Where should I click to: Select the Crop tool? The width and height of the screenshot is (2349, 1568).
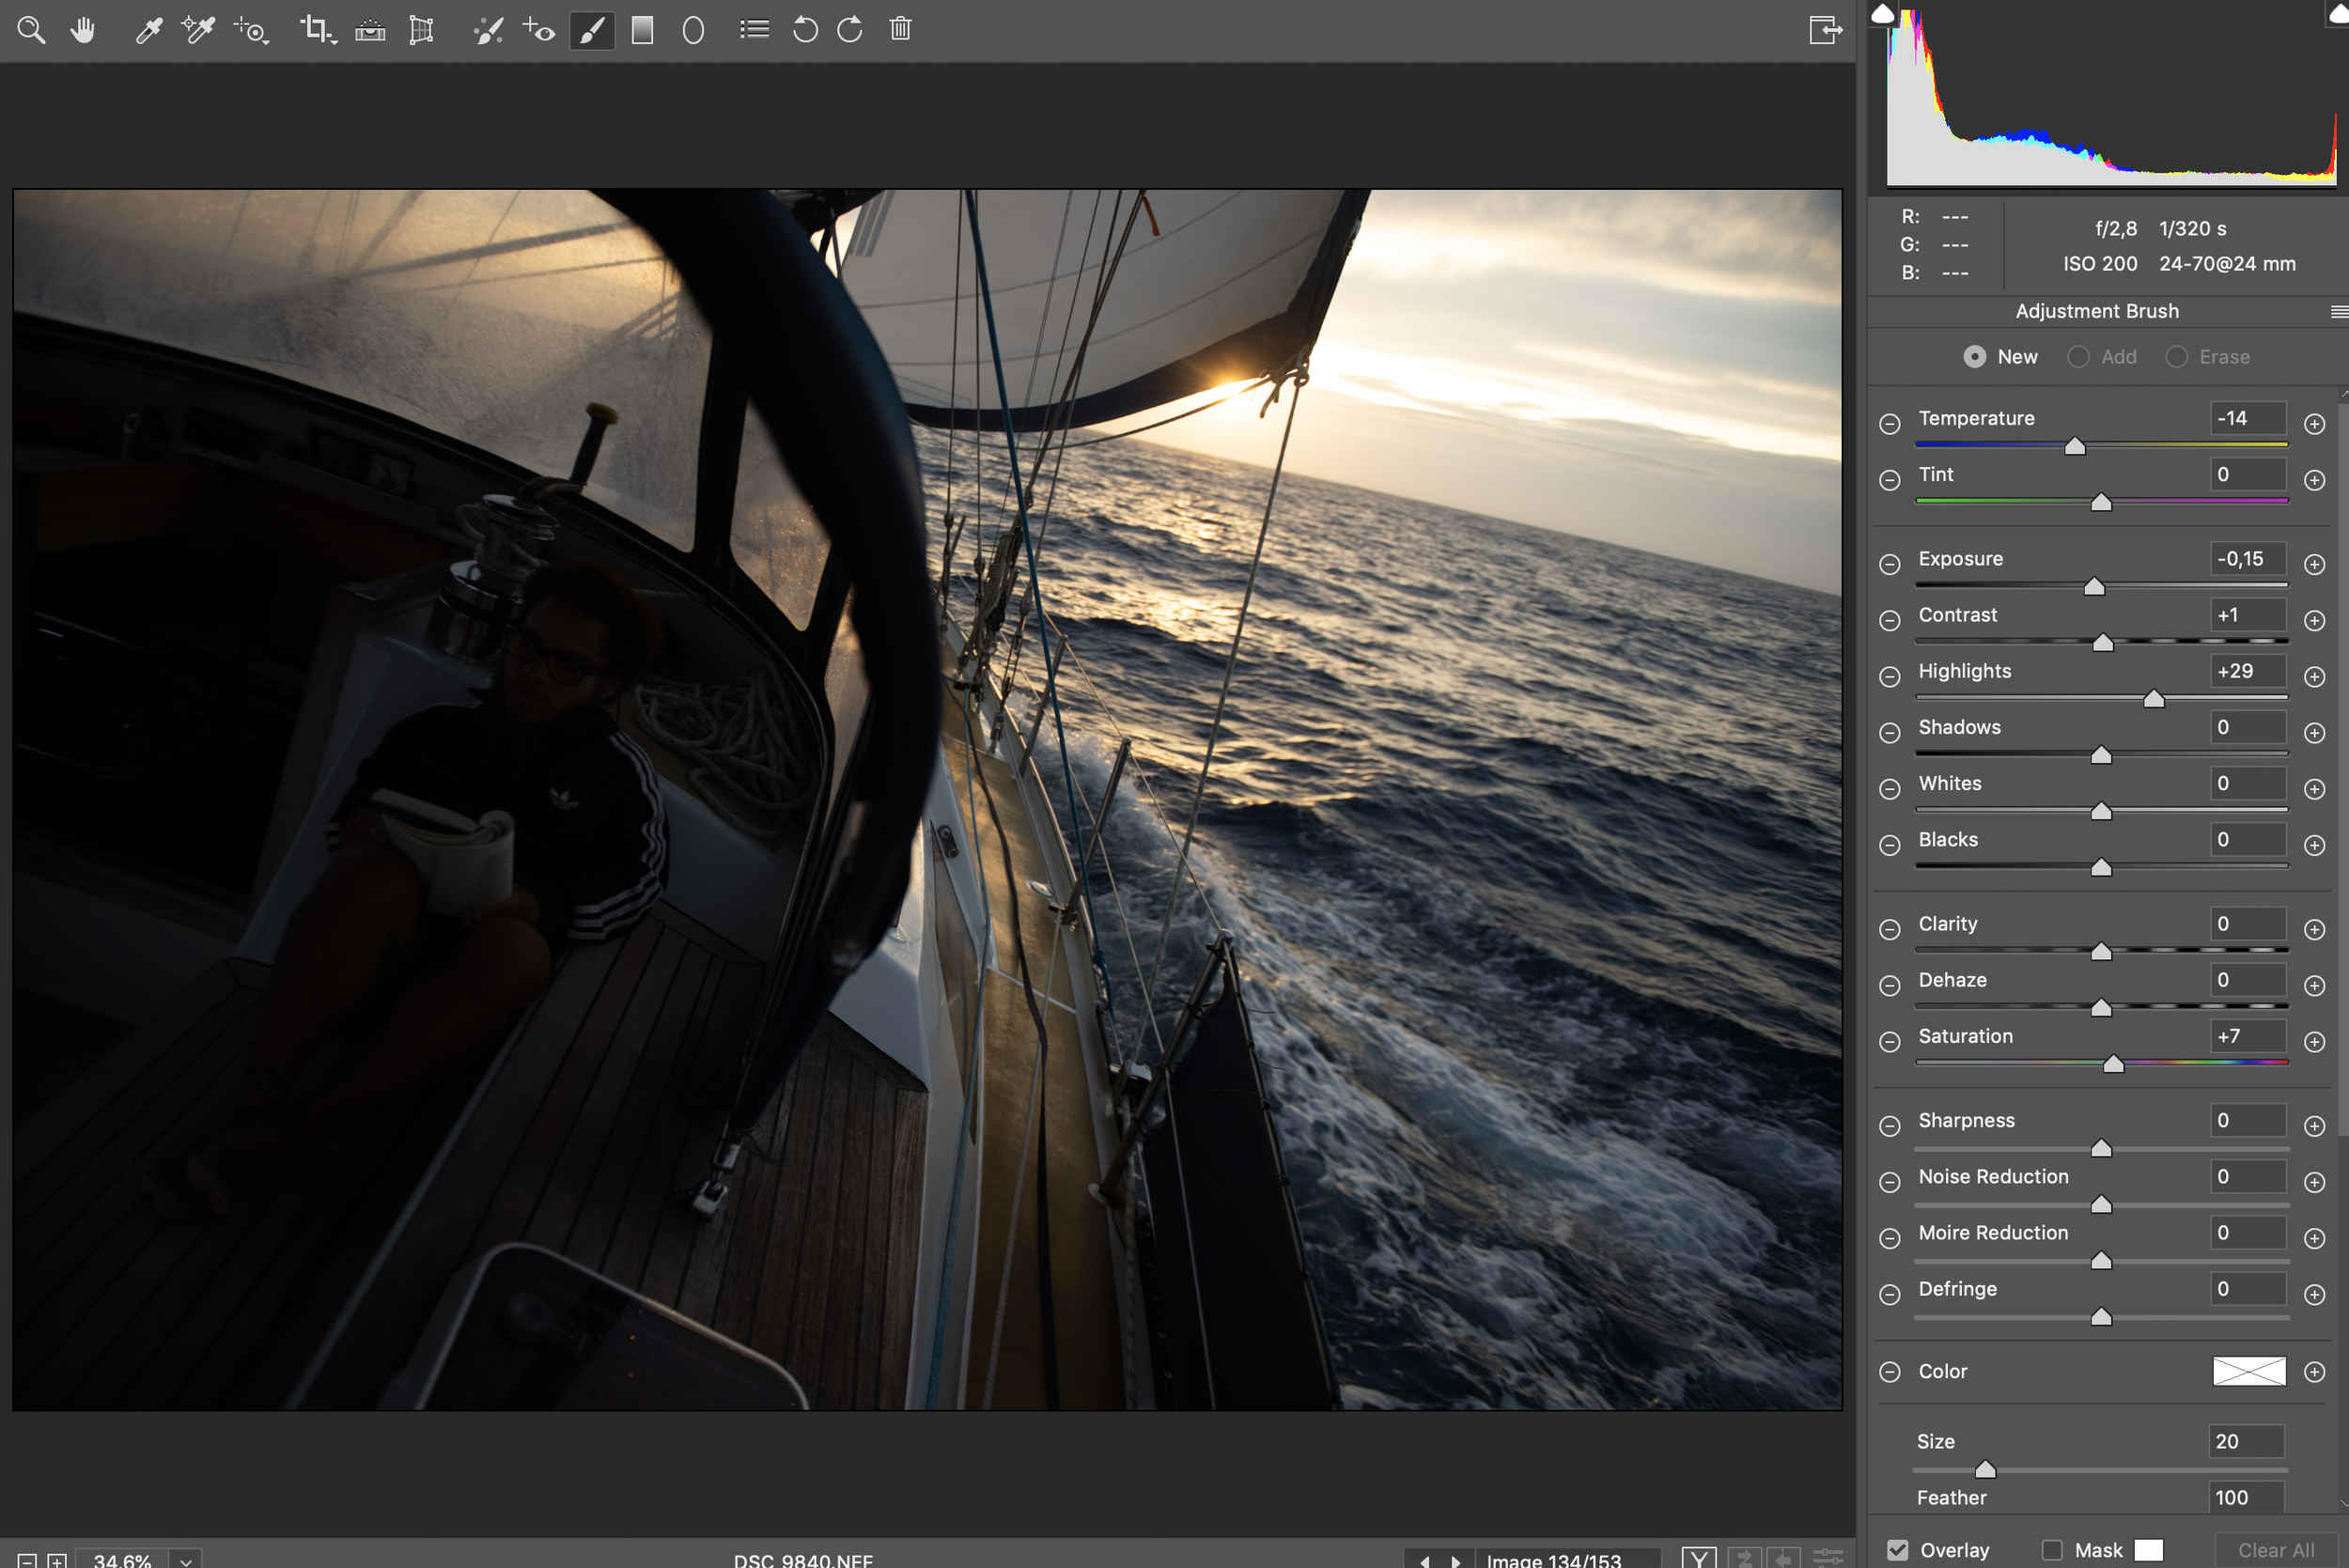coord(314,29)
